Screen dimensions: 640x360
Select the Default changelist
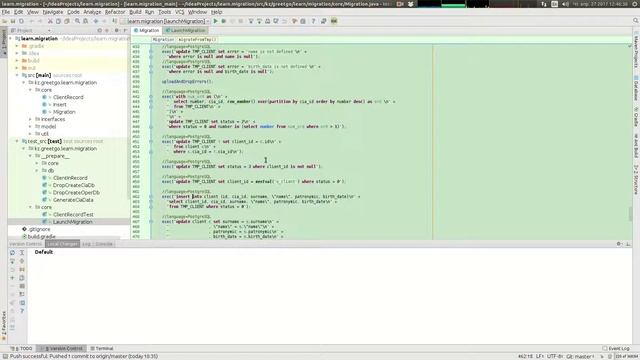point(44,252)
